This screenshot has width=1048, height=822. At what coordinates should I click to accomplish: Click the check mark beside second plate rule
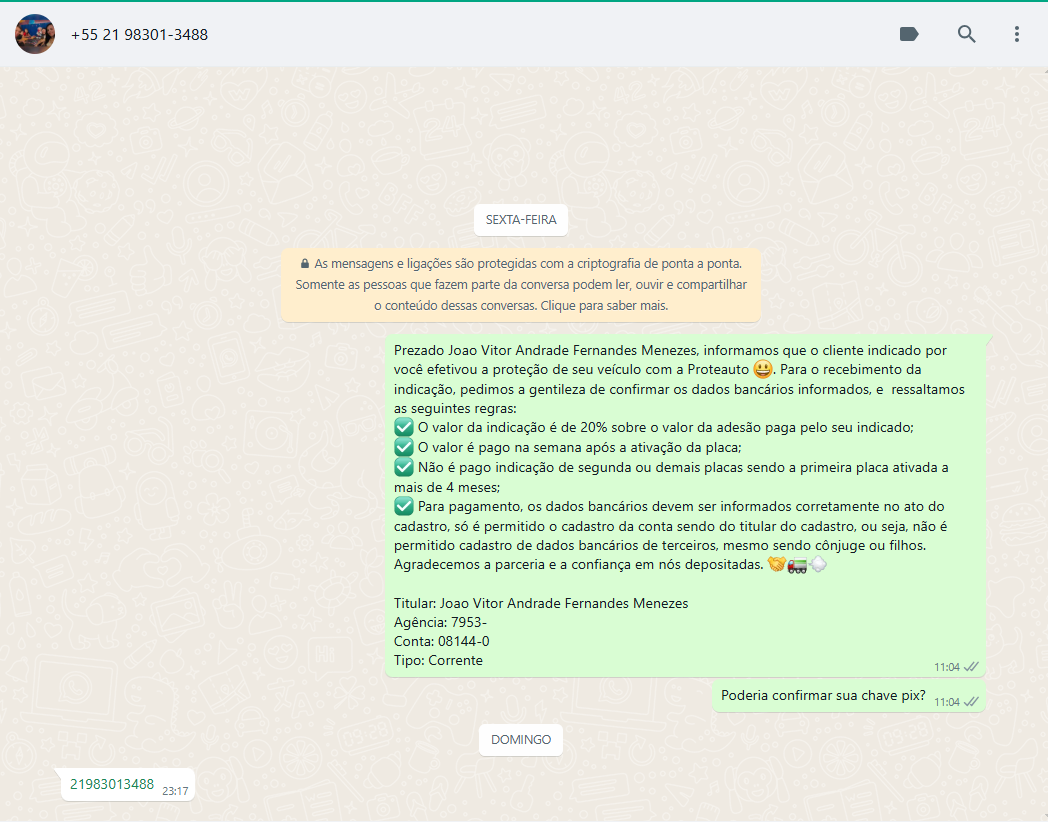404,467
